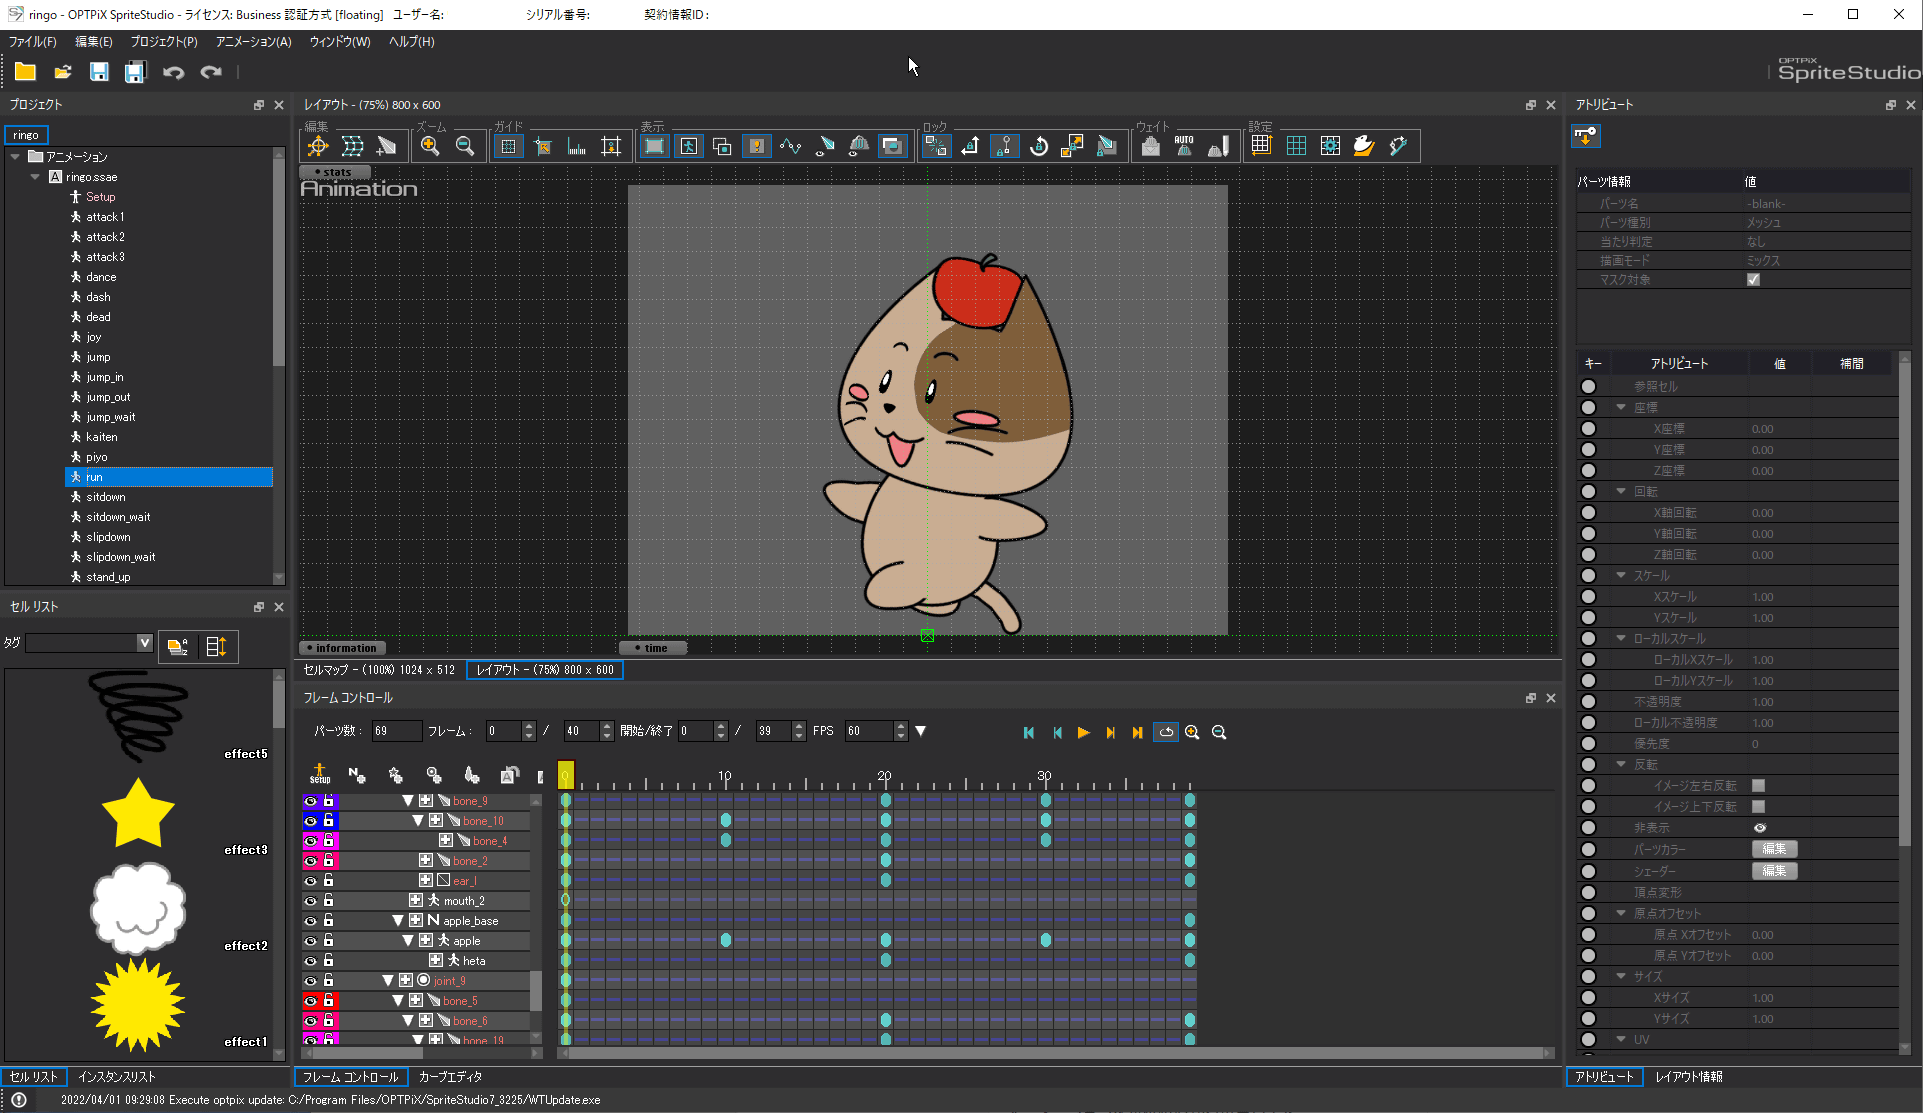
Task: Click the Setup mode icon in Frame Control
Action: point(320,774)
